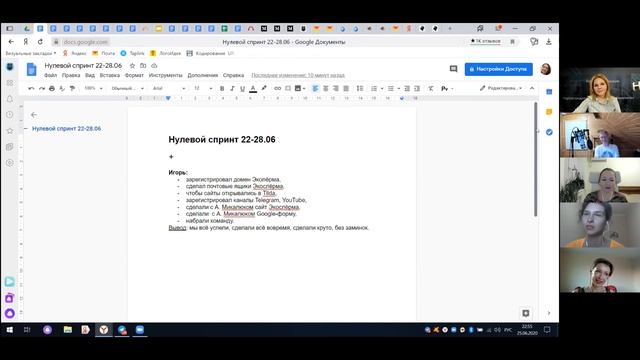Open last edit version history link

[298, 76]
